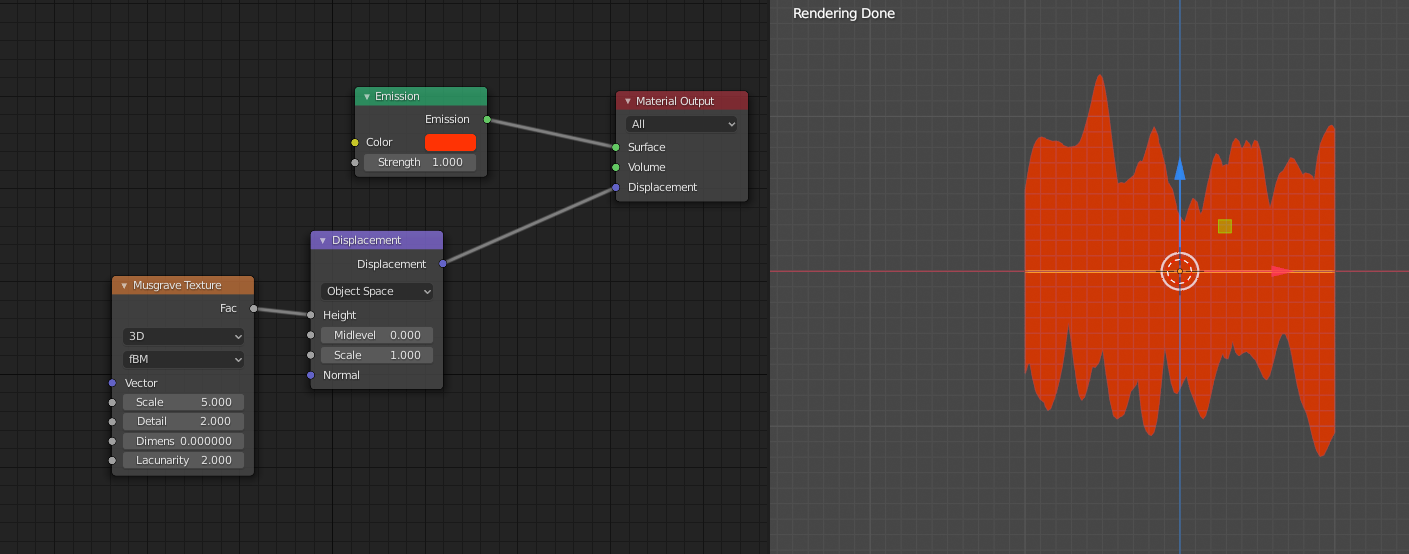
Task: Click the Displacement Scale input socket
Action: click(x=311, y=355)
